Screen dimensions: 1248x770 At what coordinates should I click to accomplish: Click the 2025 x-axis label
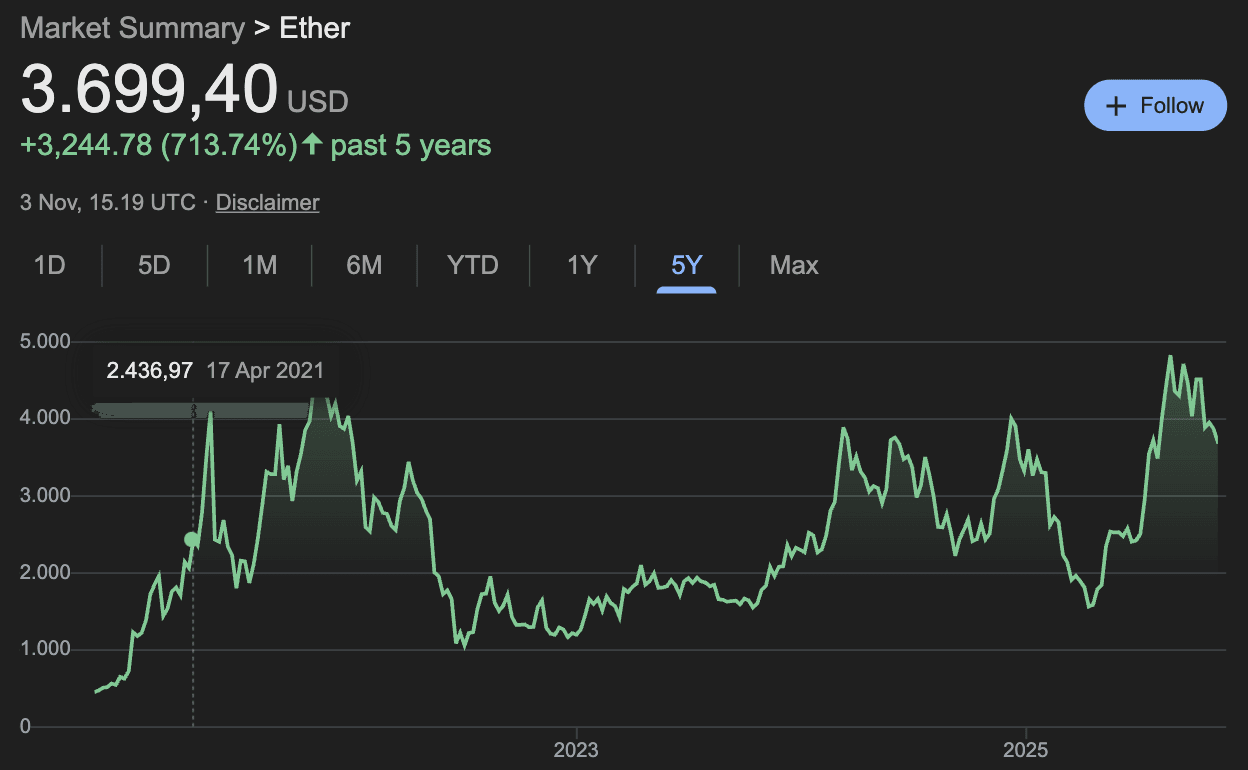1026,750
